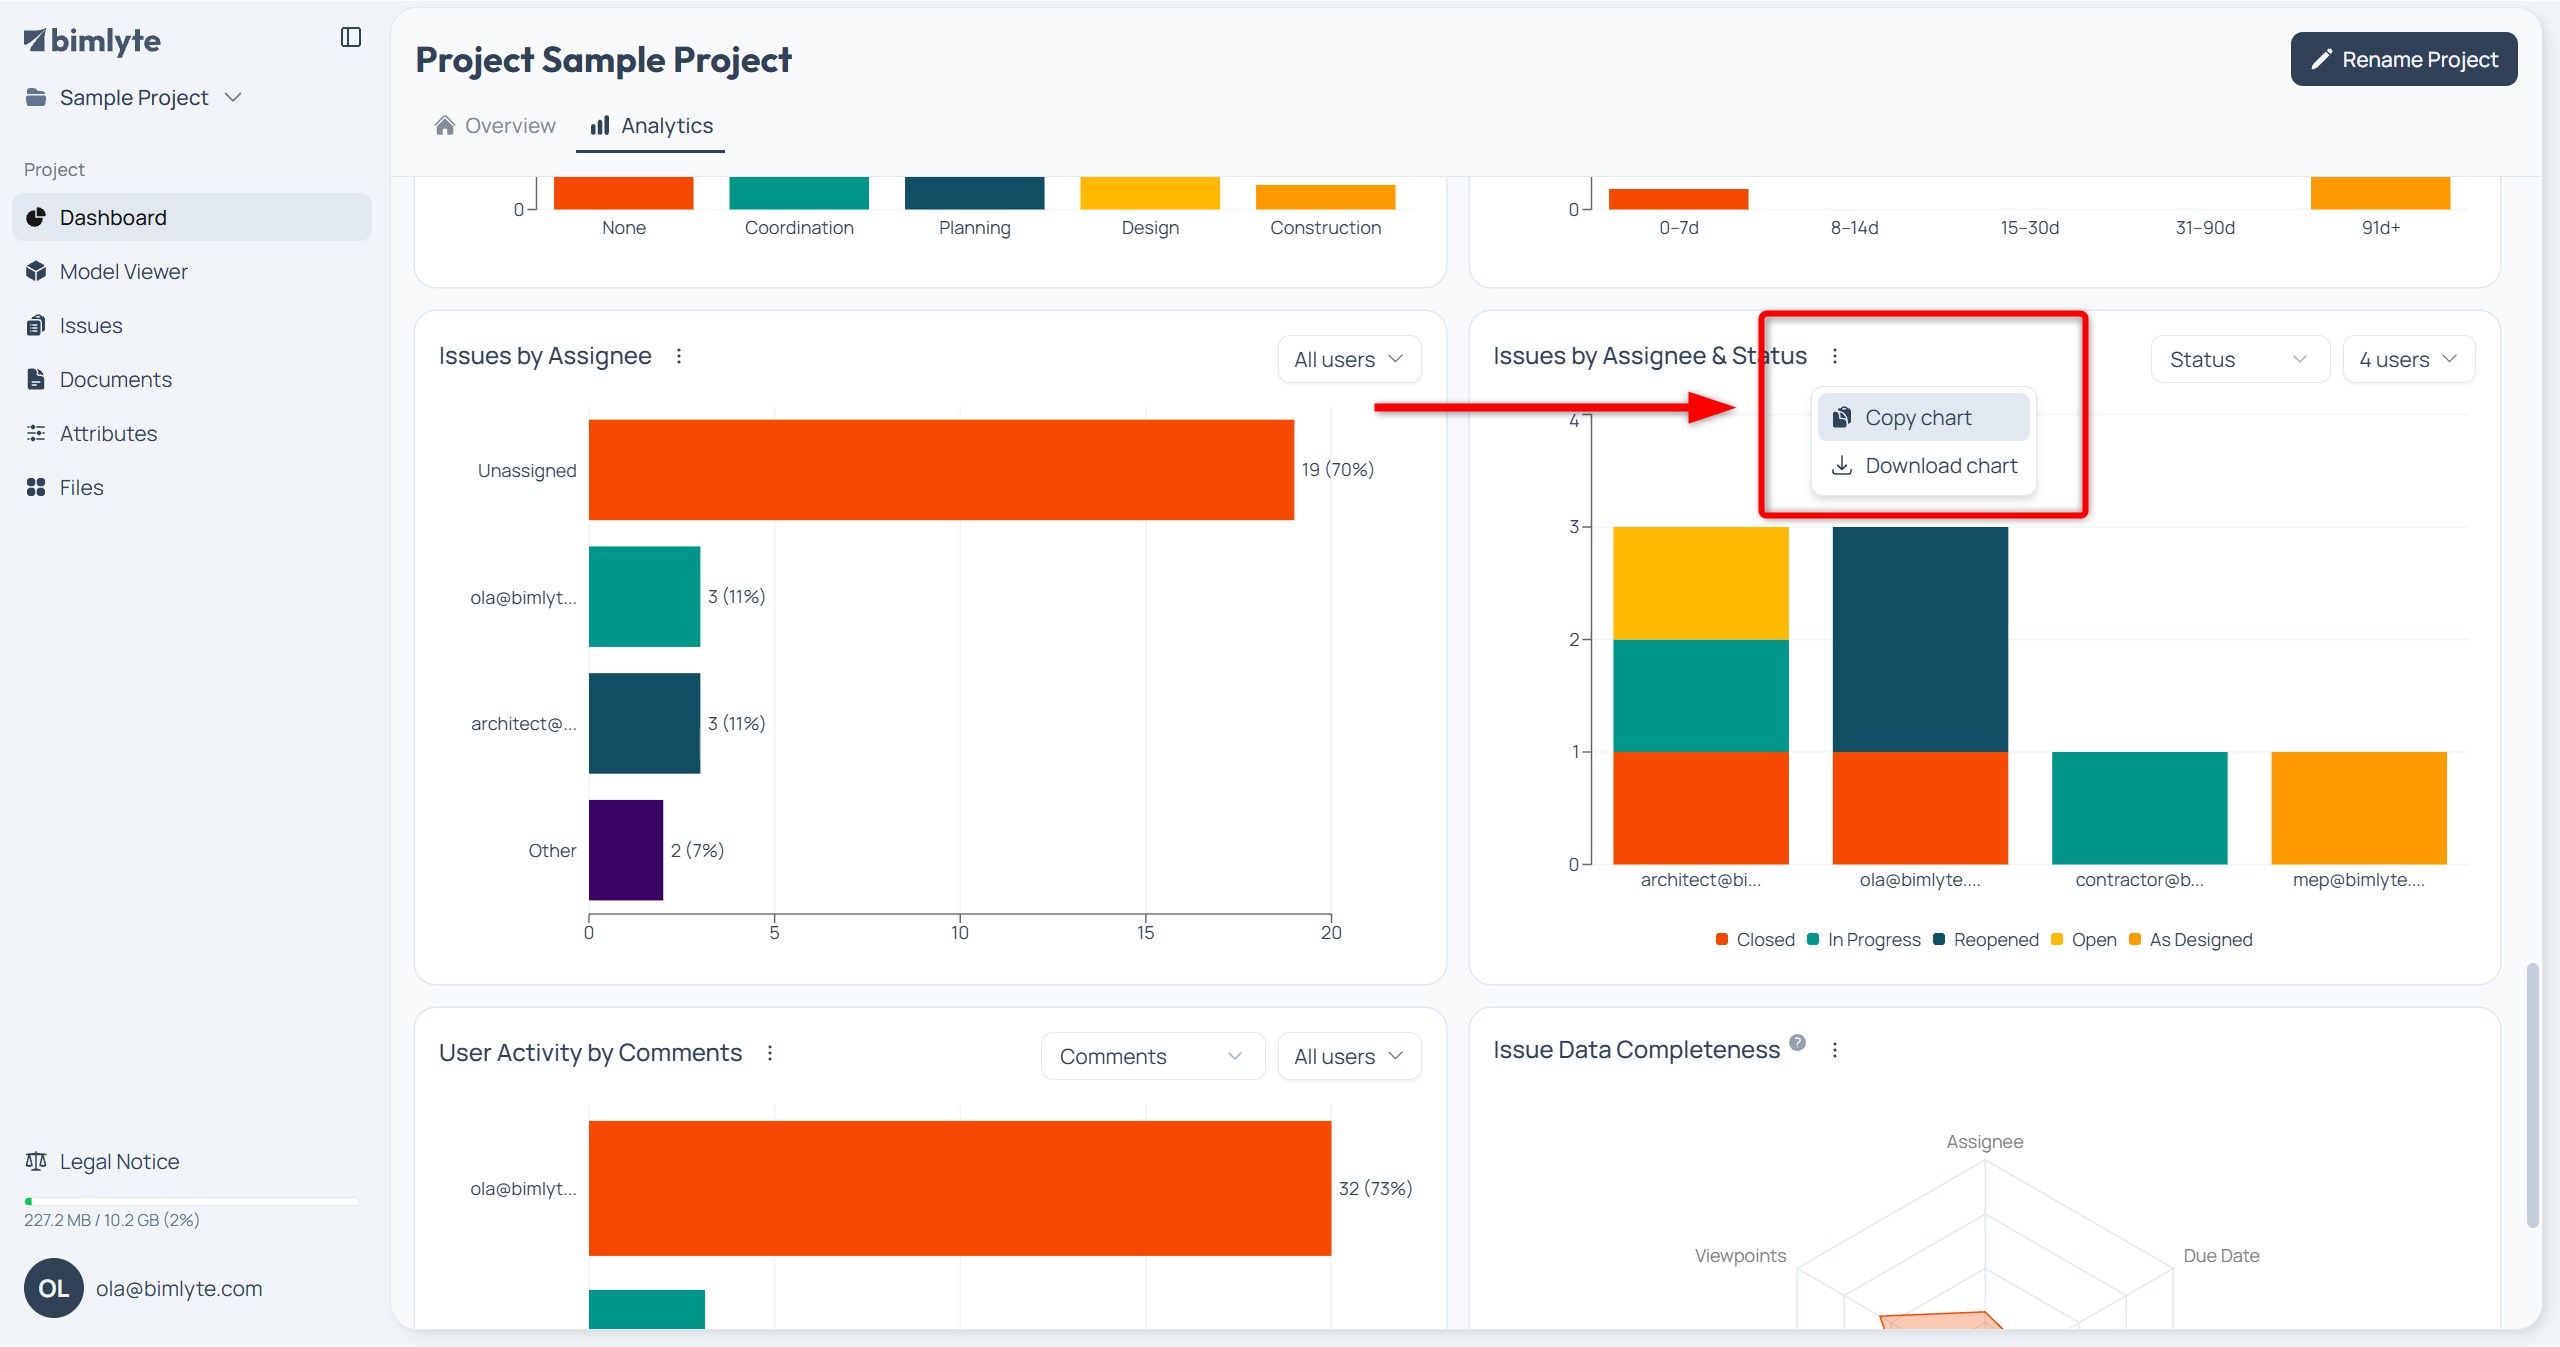This screenshot has height=1347, width=2560.
Task: Open the Status grouping dropdown
Action: coord(2240,359)
